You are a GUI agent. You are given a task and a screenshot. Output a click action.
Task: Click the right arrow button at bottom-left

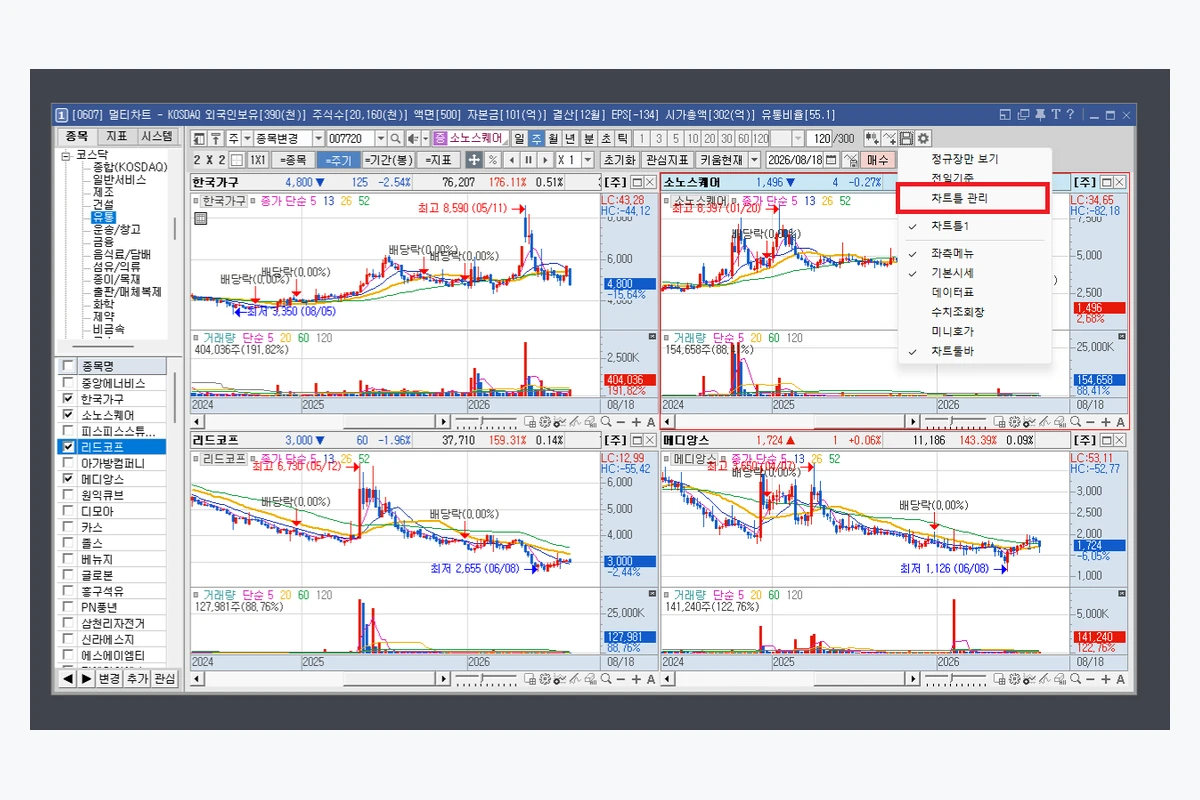(x=86, y=679)
